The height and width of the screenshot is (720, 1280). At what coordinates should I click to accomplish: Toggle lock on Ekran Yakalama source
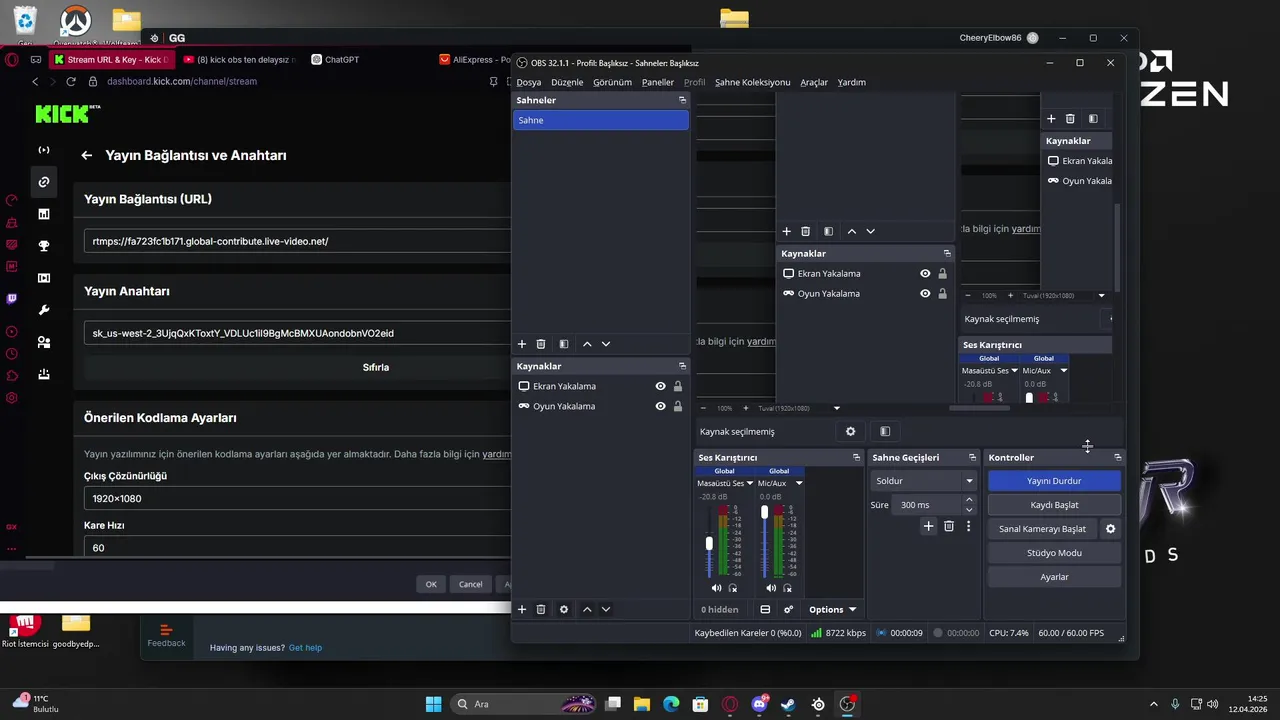click(x=678, y=386)
